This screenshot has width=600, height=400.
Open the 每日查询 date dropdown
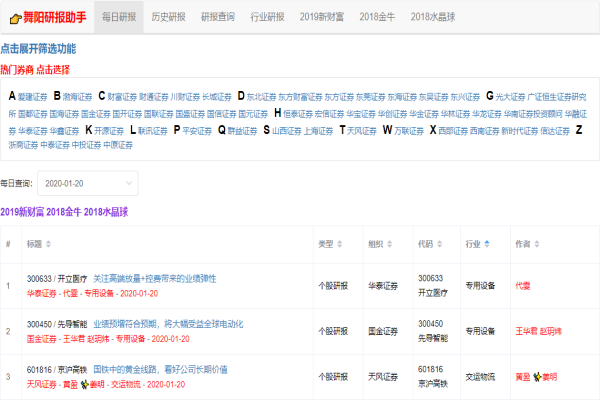(x=88, y=183)
